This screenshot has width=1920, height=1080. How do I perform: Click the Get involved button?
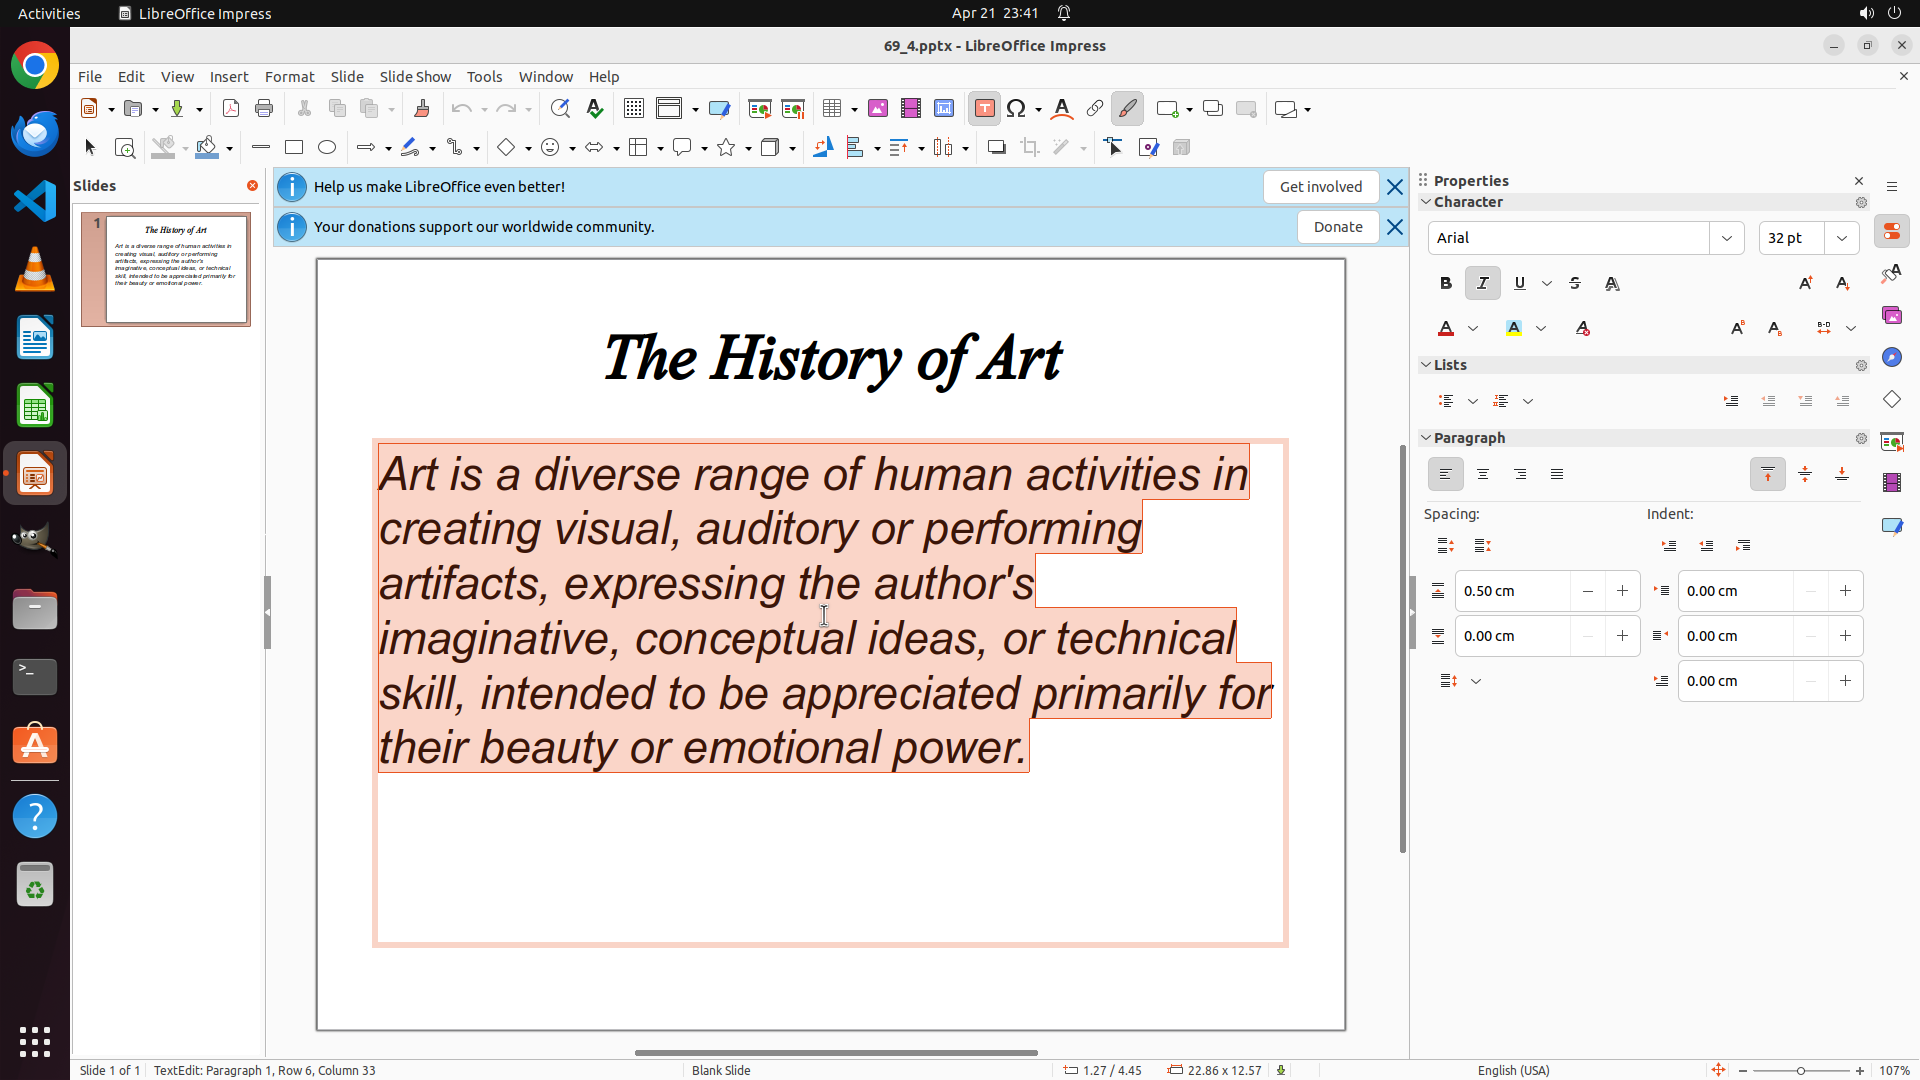[1320, 187]
